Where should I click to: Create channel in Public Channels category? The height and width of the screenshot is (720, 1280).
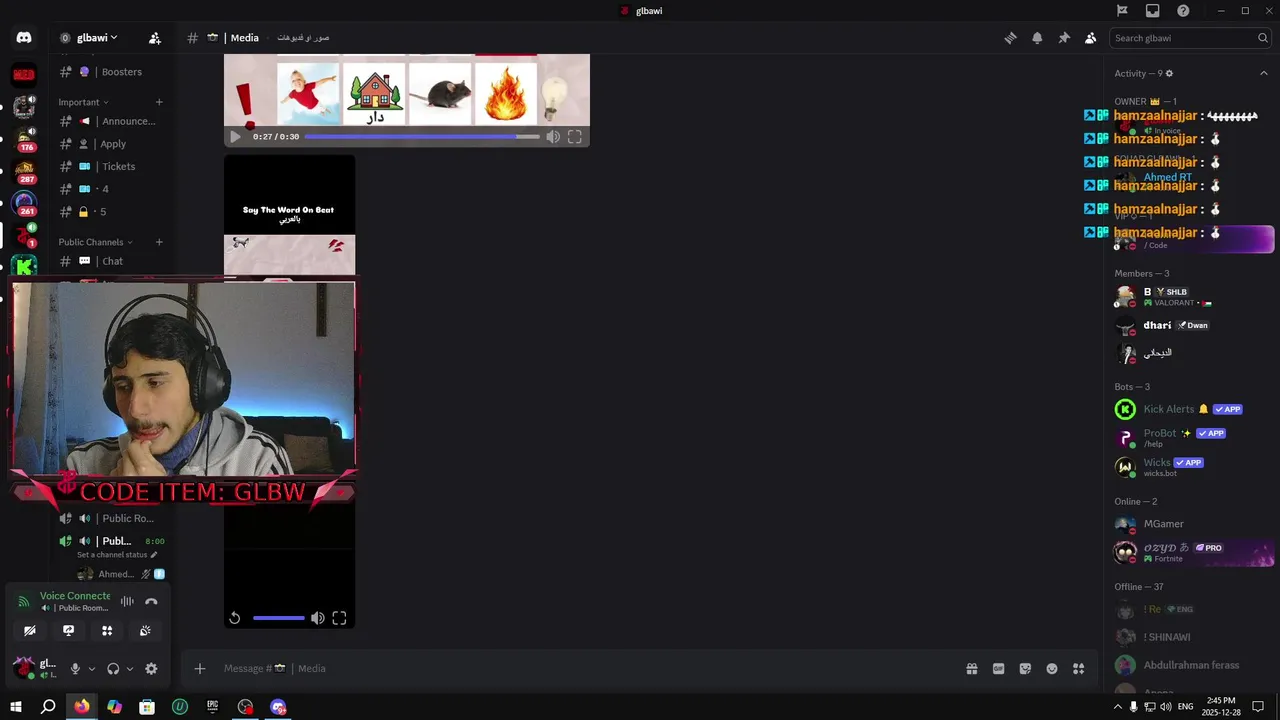pos(159,242)
